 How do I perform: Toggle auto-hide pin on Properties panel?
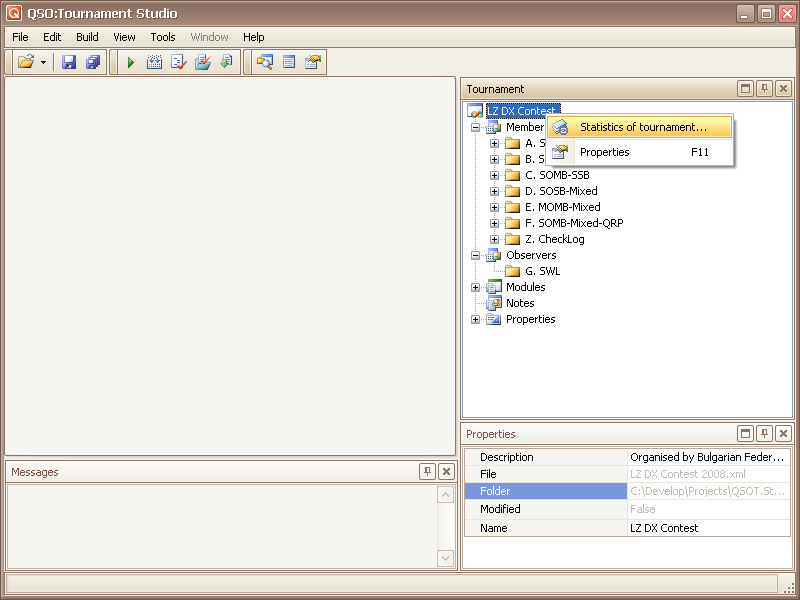(764, 434)
